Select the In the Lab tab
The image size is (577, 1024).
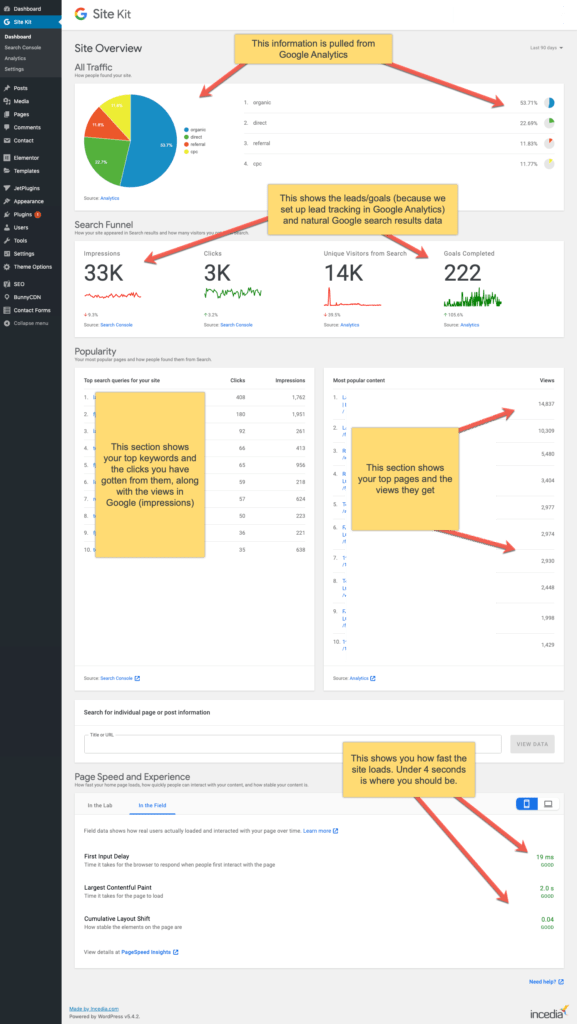100,805
